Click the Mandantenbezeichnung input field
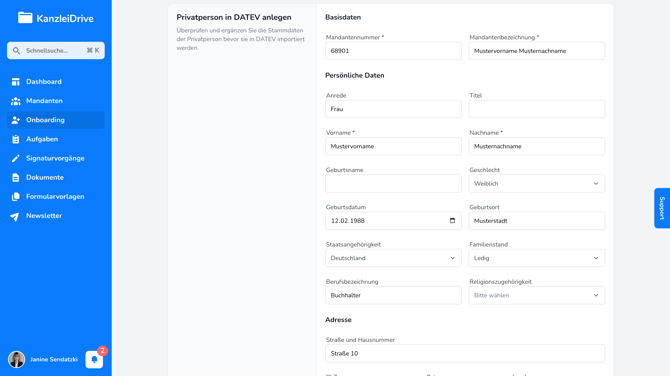This screenshot has height=376, width=670. click(x=537, y=51)
